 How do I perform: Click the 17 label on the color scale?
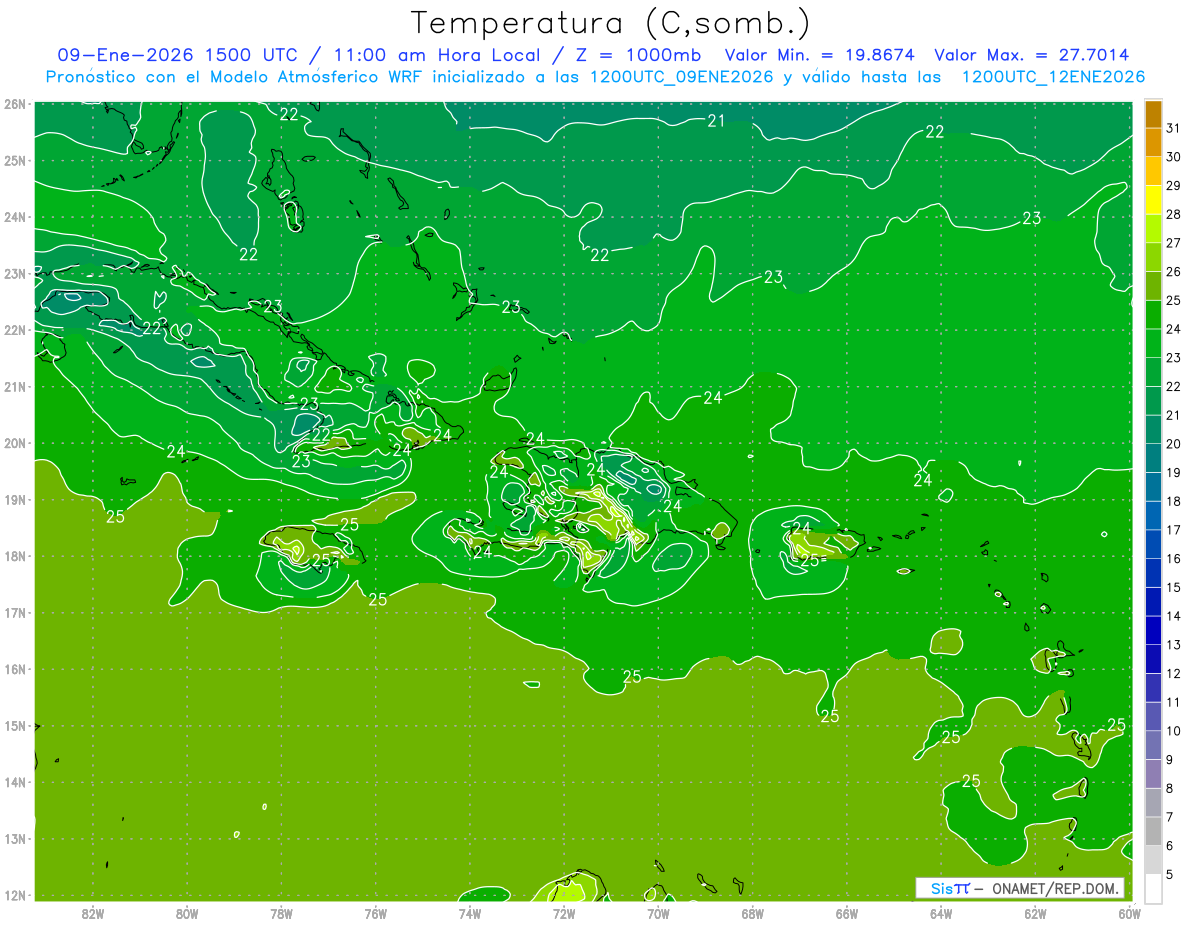[1174, 530]
